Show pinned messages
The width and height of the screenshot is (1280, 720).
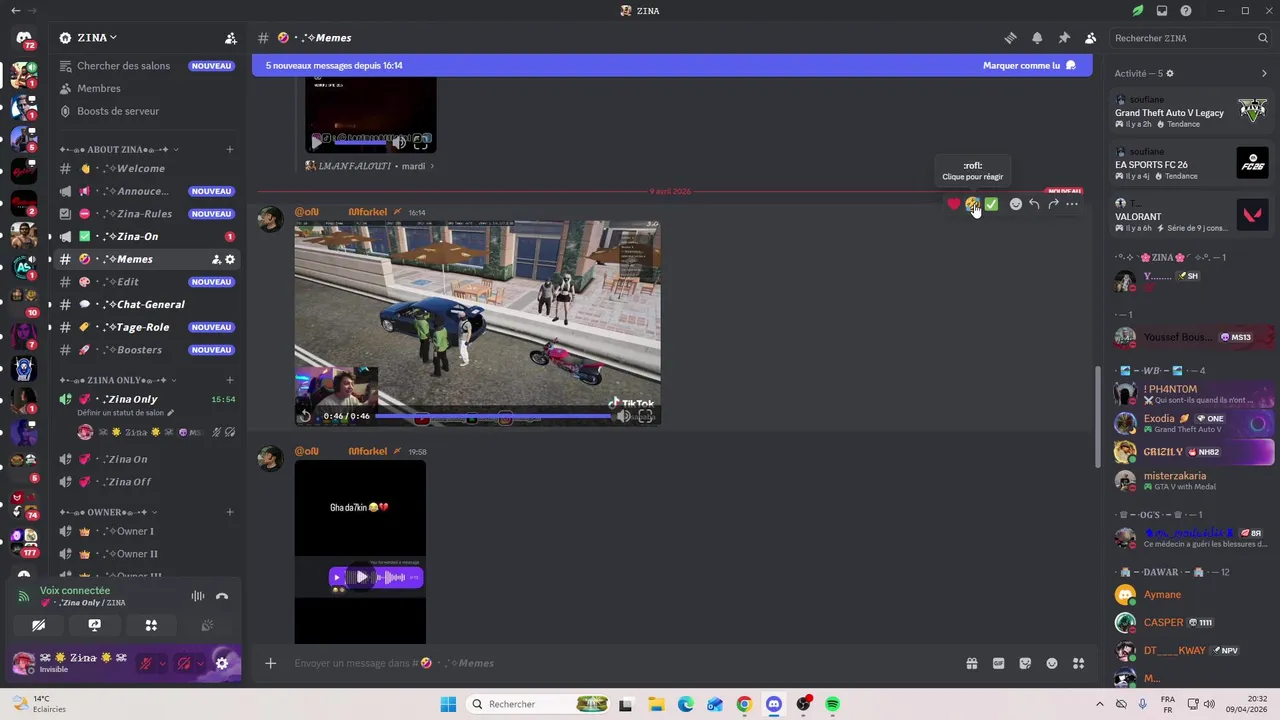coord(1064,38)
